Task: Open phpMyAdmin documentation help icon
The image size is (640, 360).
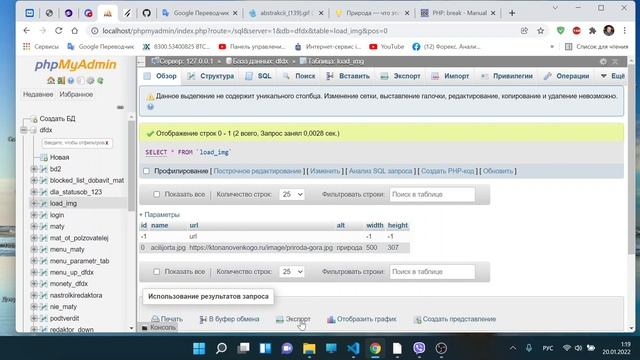Action: (71, 80)
